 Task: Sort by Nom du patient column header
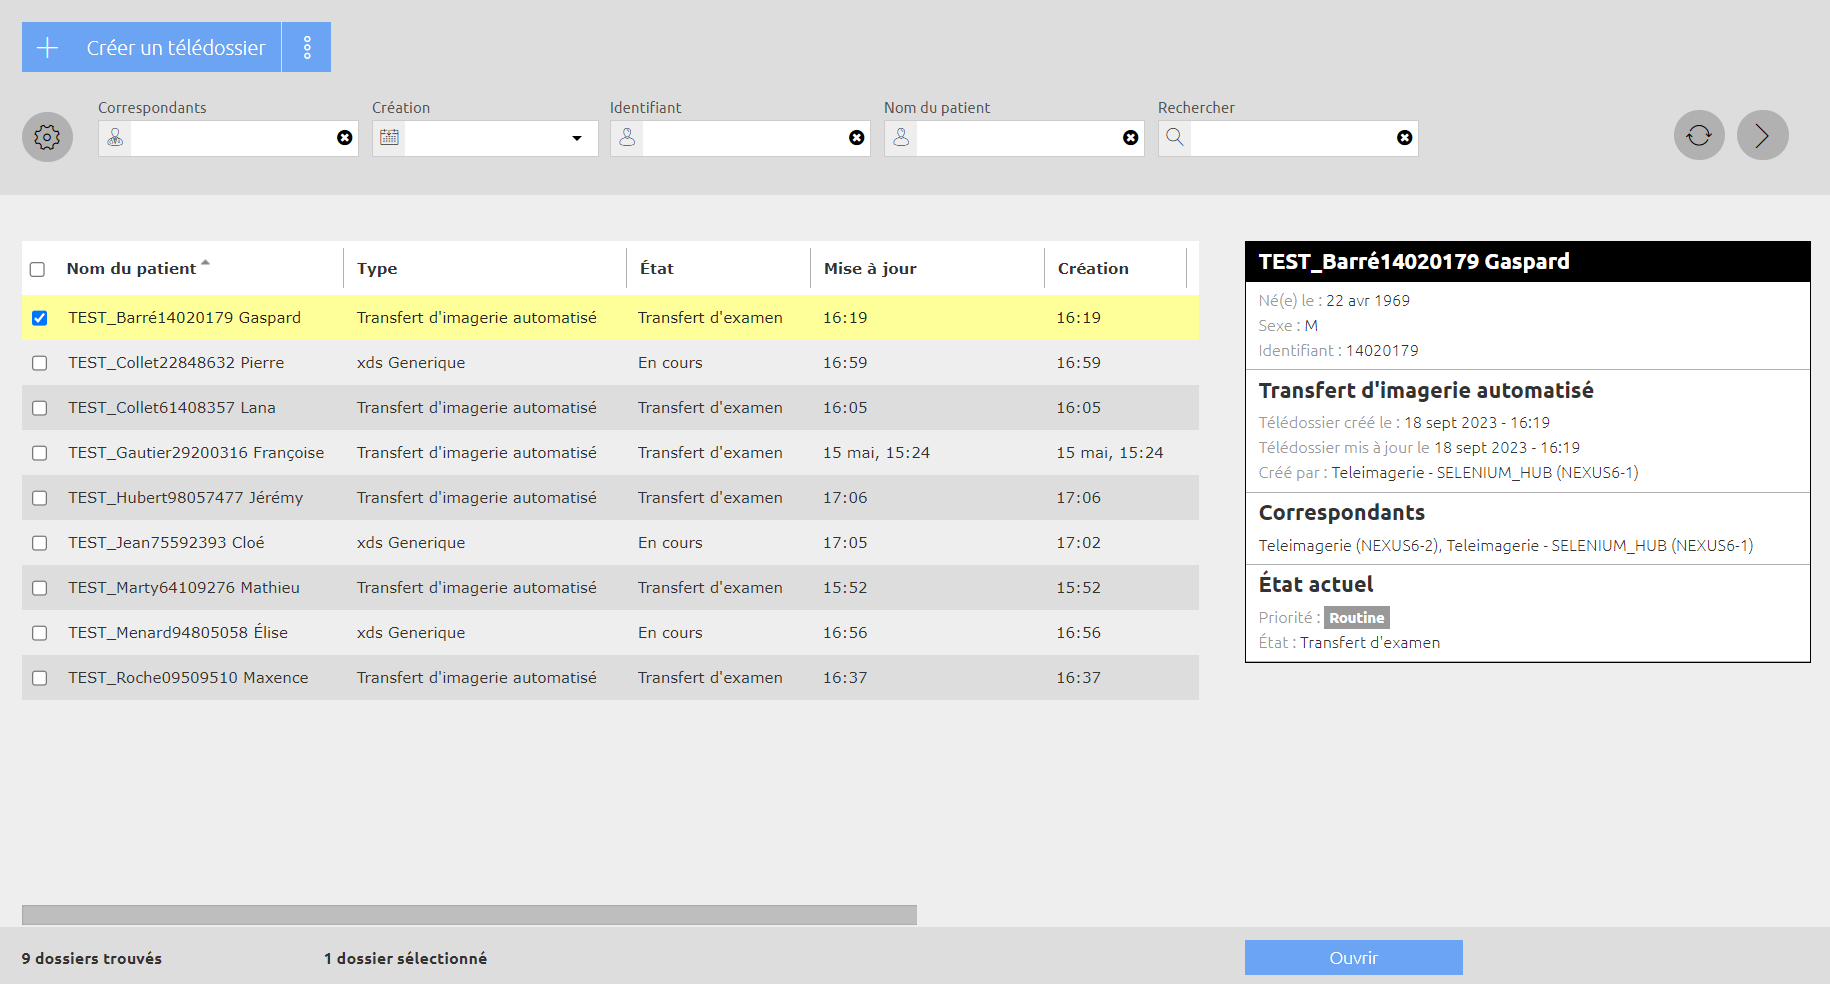131,268
